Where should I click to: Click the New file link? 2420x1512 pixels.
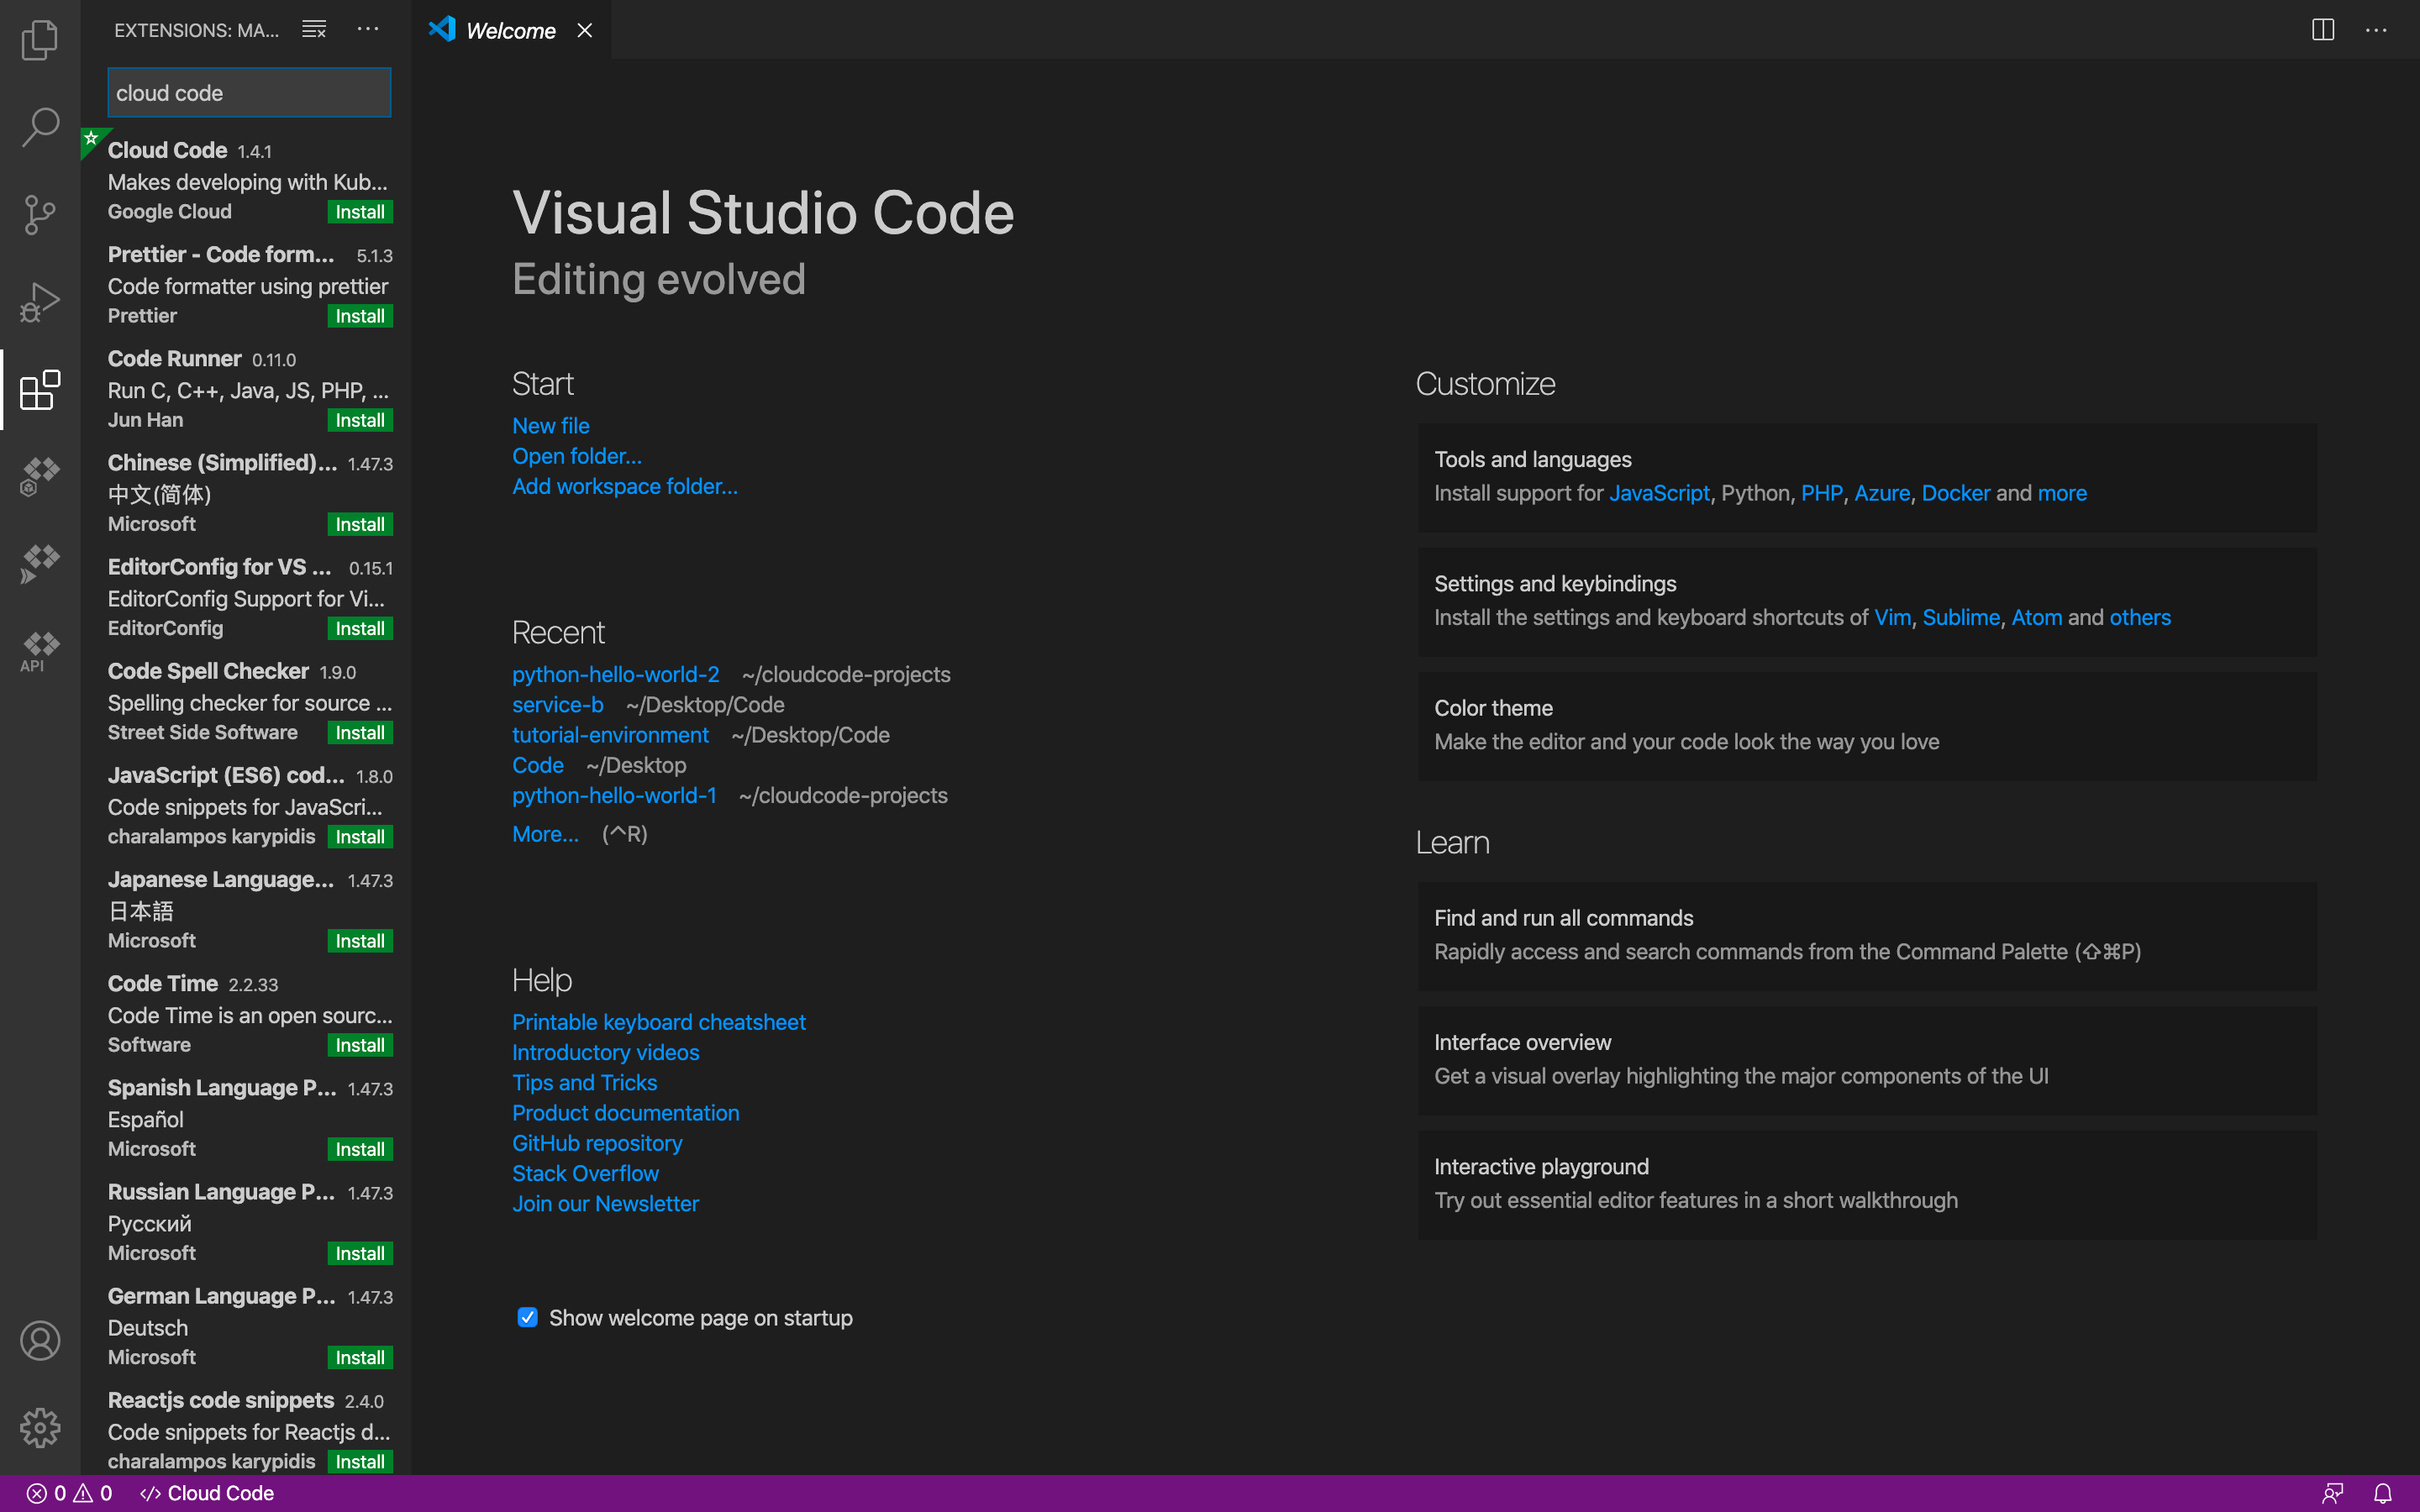(550, 425)
